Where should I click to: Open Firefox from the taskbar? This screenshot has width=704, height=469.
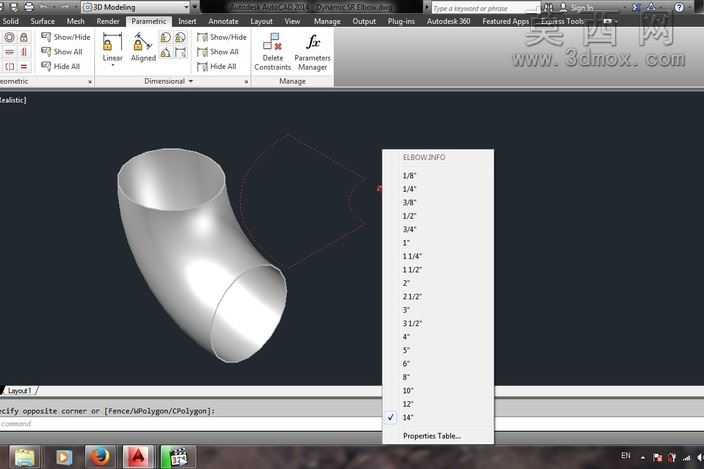[100, 457]
